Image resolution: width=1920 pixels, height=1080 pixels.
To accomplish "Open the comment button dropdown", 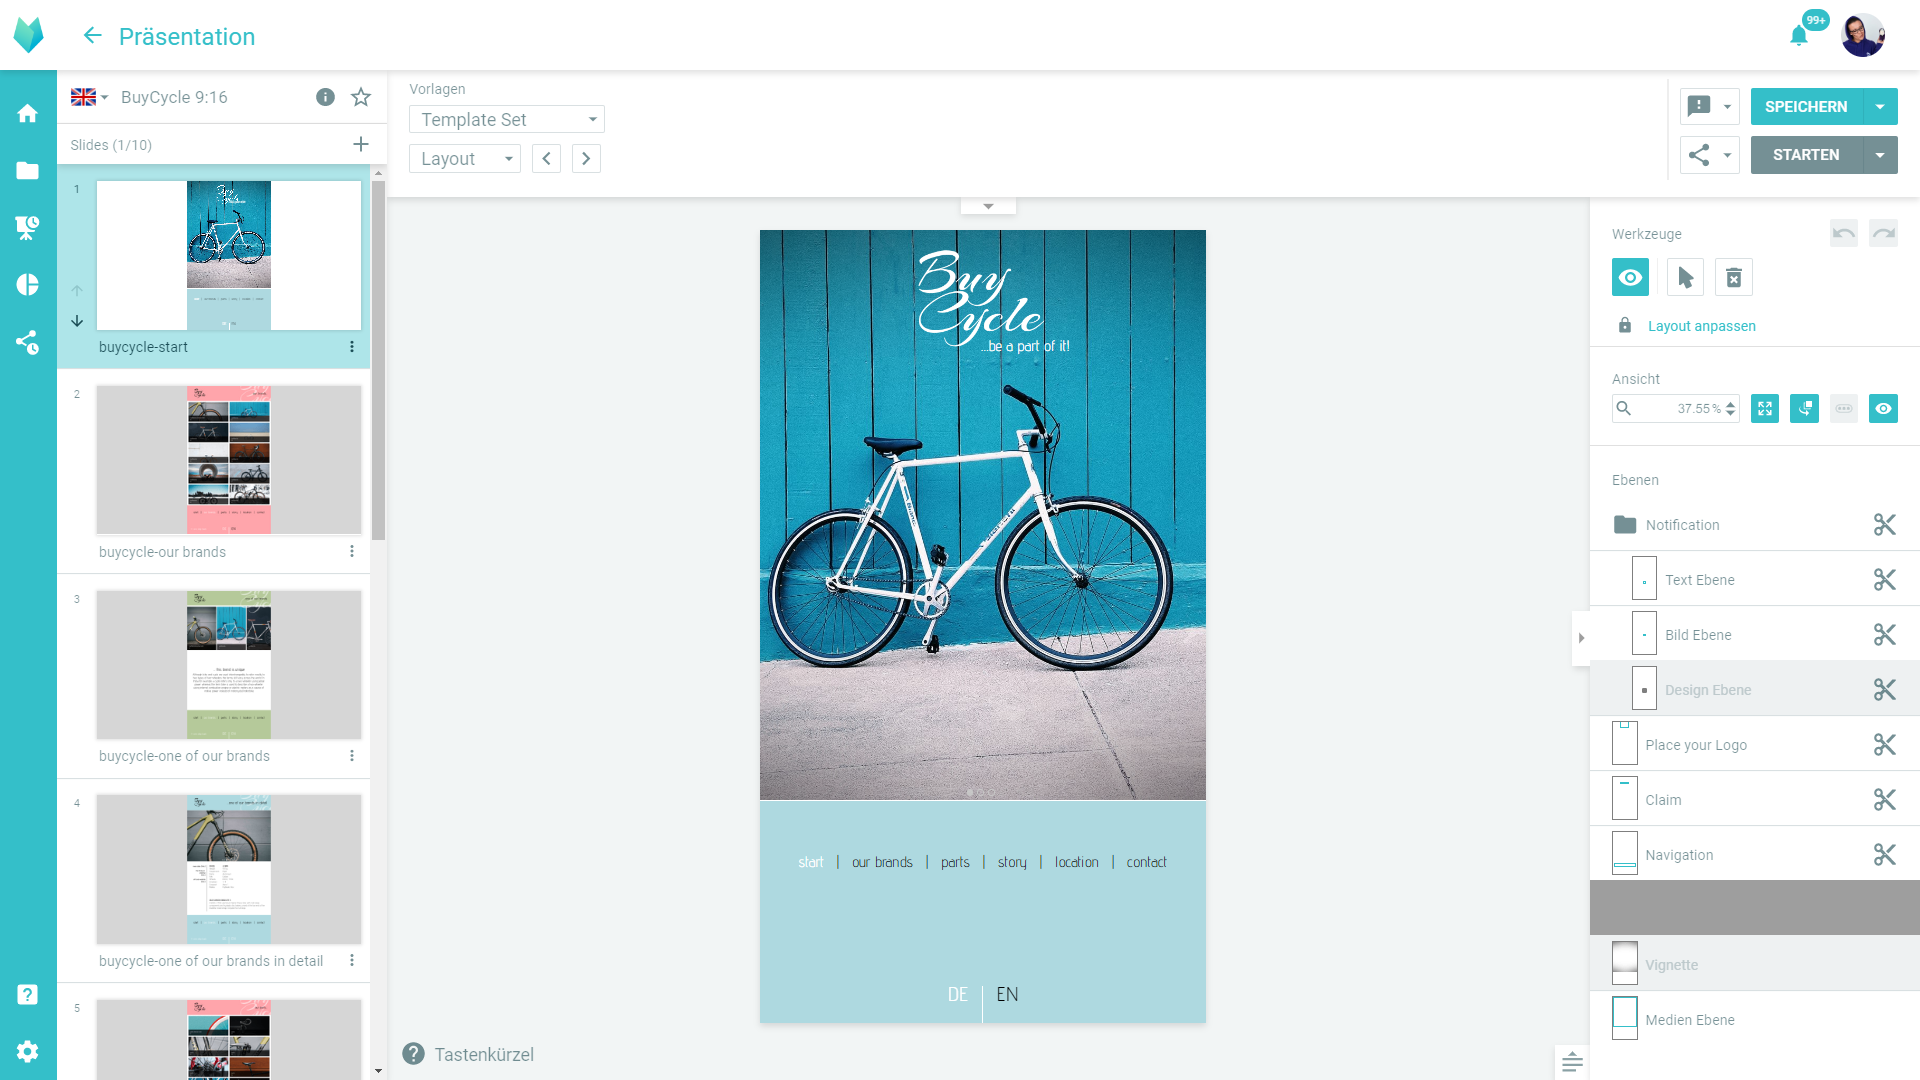I will pyautogui.click(x=1727, y=107).
